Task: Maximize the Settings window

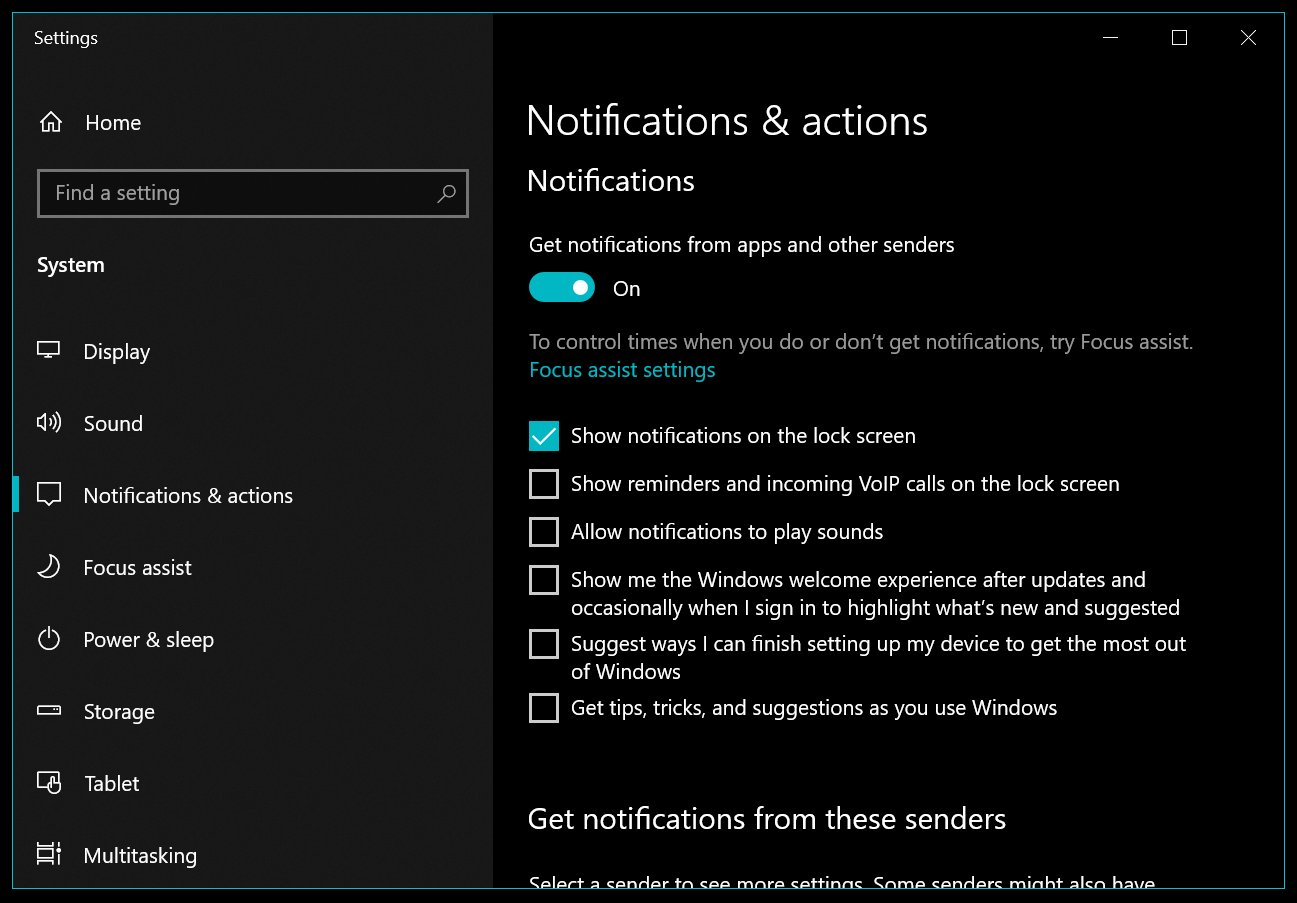Action: (x=1180, y=38)
